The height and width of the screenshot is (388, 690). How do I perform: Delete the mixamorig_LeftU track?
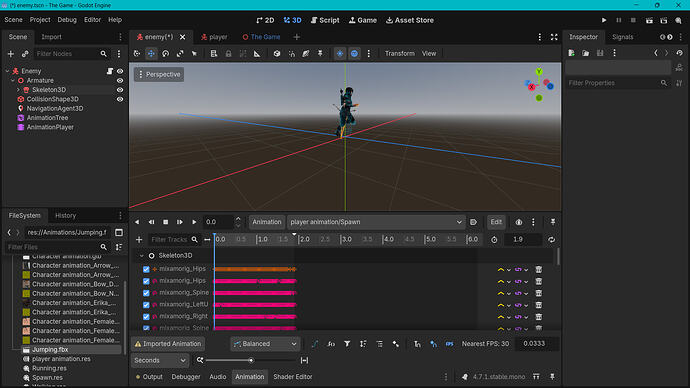[538, 305]
